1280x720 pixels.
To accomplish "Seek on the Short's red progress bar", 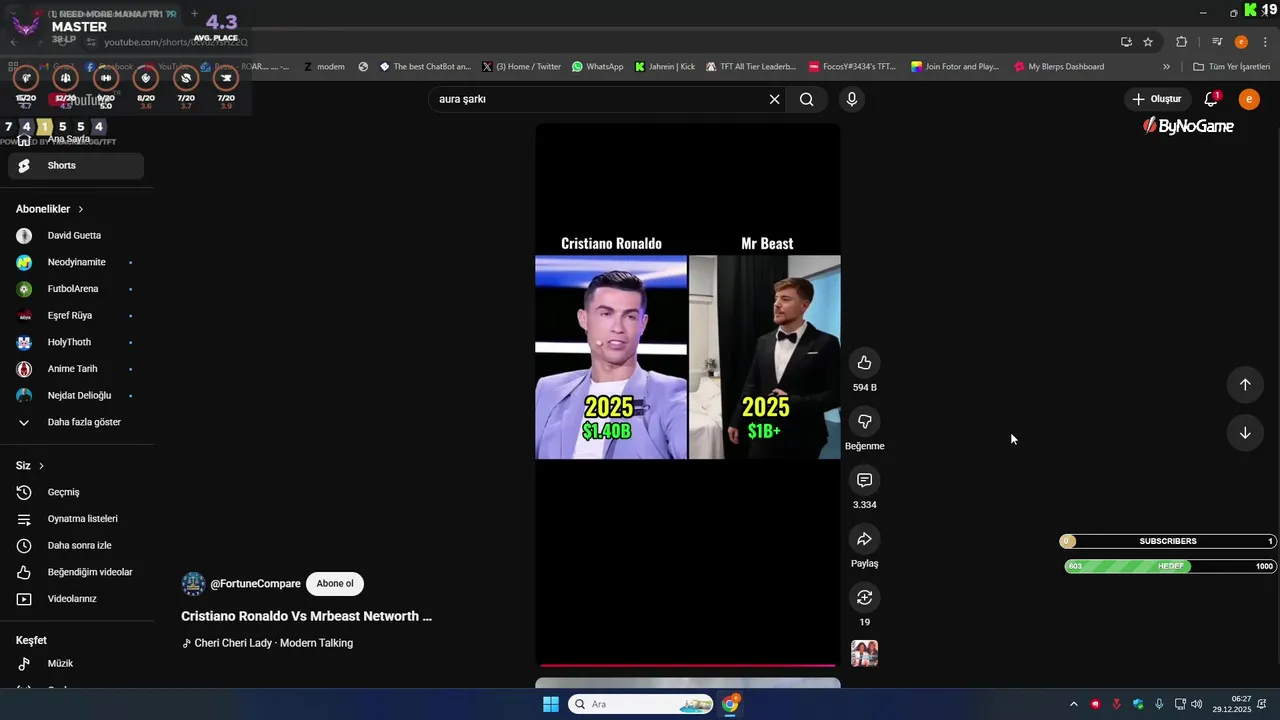I will tap(688, 665).
